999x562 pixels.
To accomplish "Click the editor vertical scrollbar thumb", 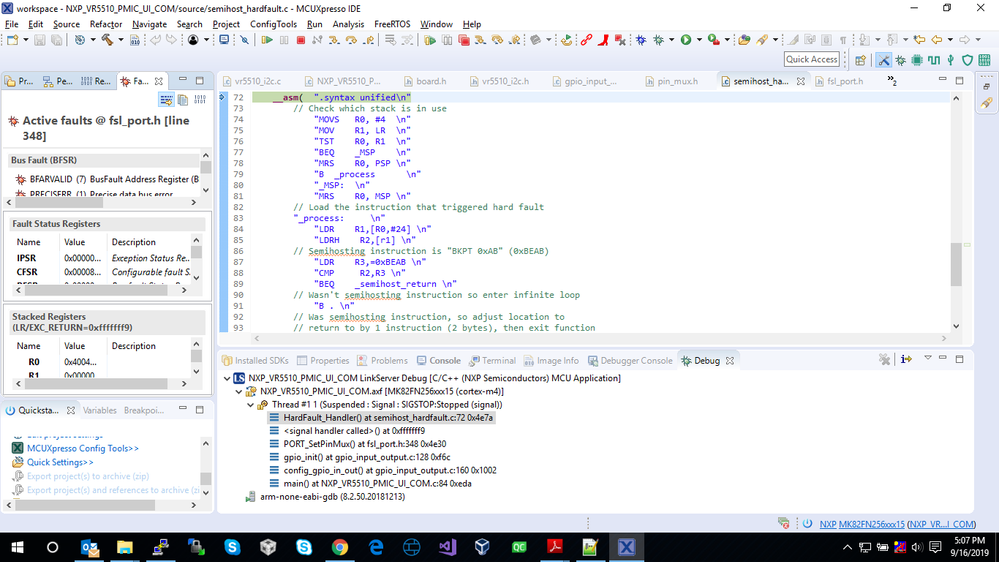I will tap(956, 264).
